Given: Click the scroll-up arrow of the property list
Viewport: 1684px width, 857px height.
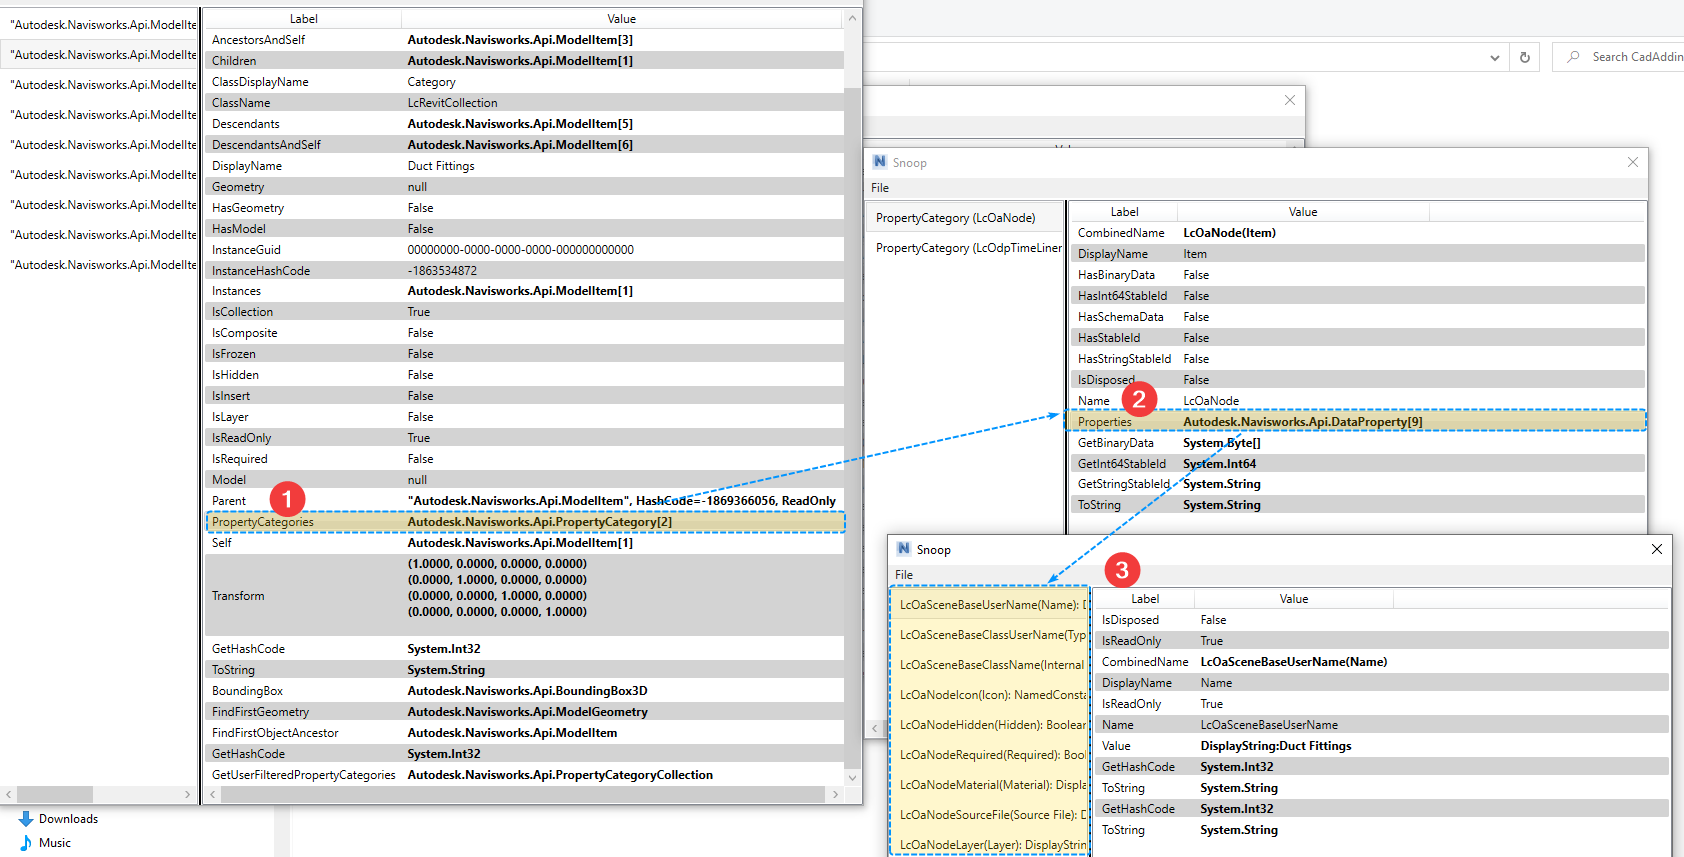Looking at the screenshot, I should pyautogui.click(x=852, y=18).
